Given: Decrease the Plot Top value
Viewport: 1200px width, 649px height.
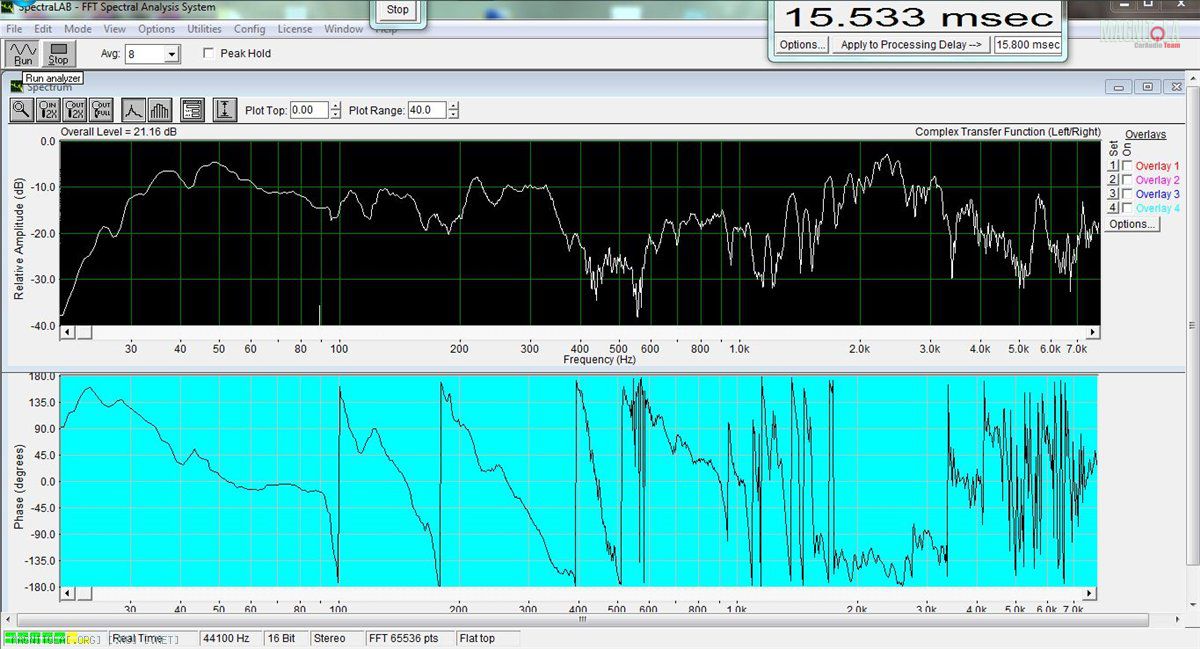Looking at the screenshot, I should tap(335, 114).
